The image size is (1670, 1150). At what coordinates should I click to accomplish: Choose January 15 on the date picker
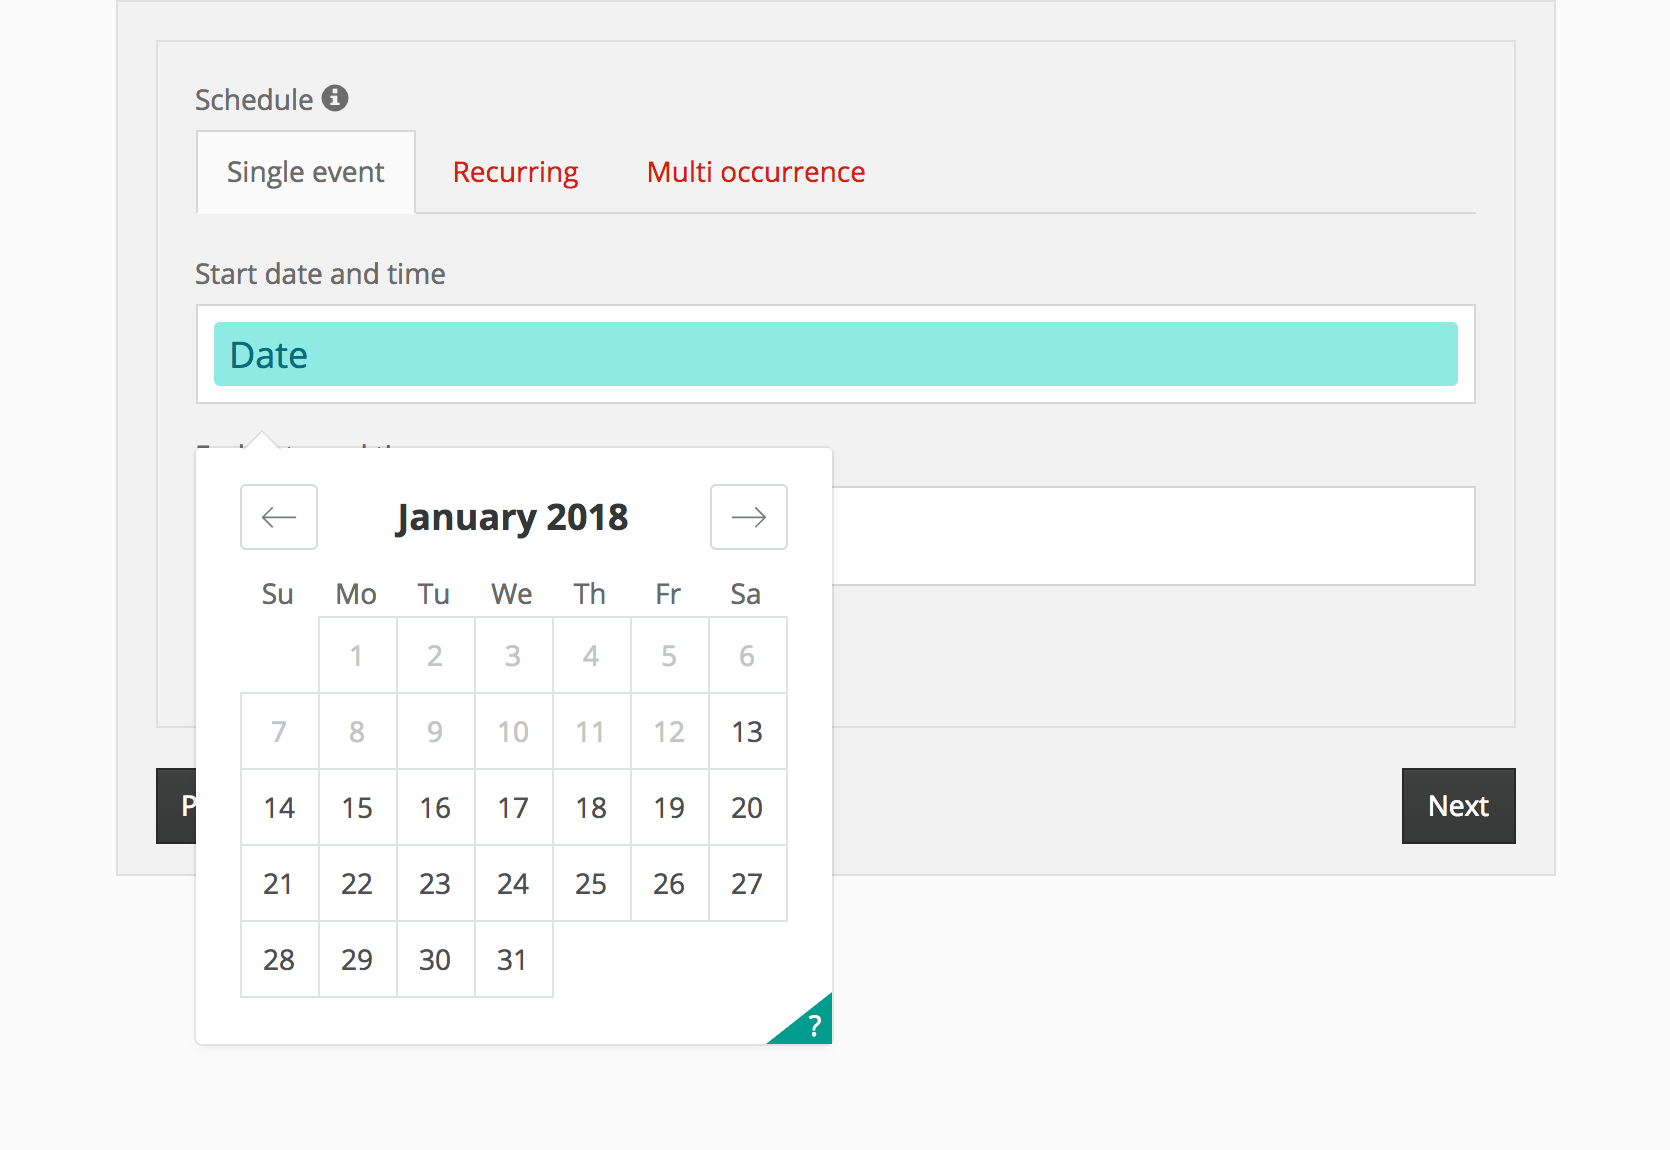pos(357,808)
